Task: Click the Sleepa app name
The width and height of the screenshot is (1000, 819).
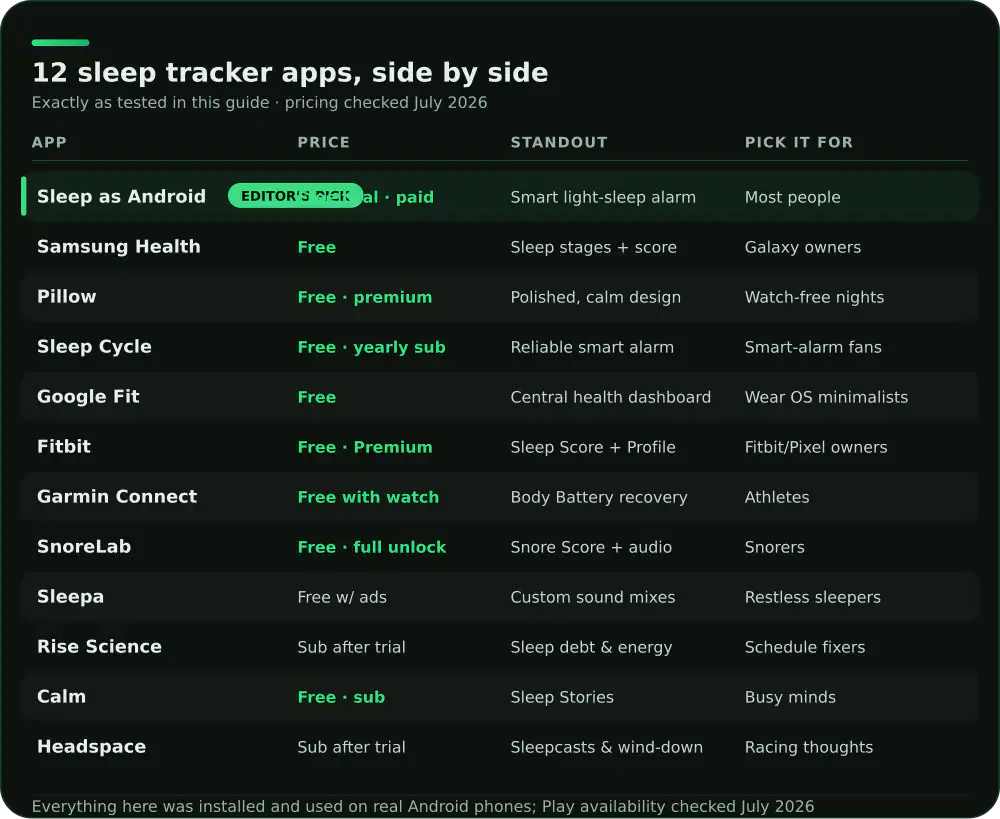Action: click(70, 596)
